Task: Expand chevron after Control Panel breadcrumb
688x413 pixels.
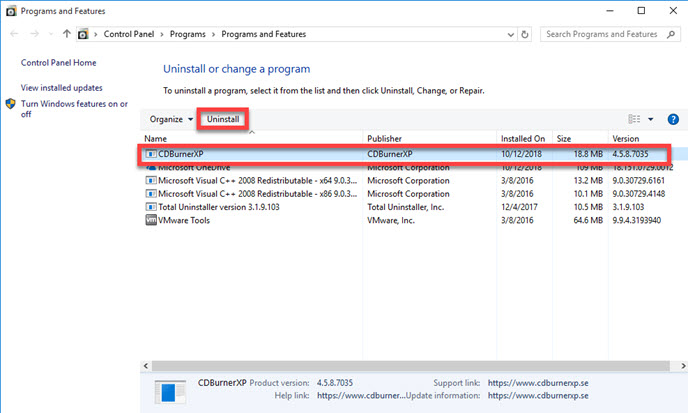Action: (x=162, y=34)
